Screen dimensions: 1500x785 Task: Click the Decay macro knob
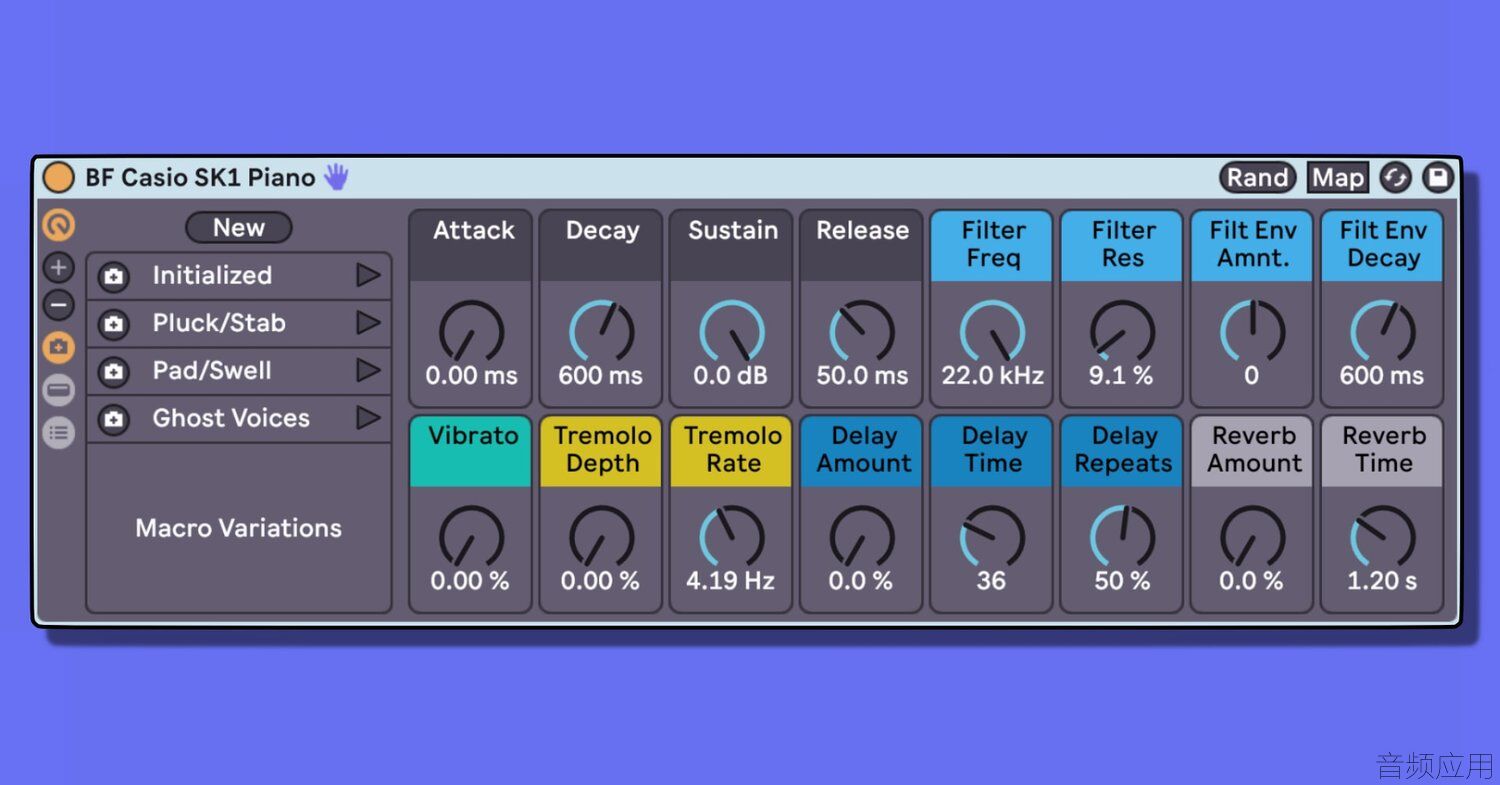(601, 332)
